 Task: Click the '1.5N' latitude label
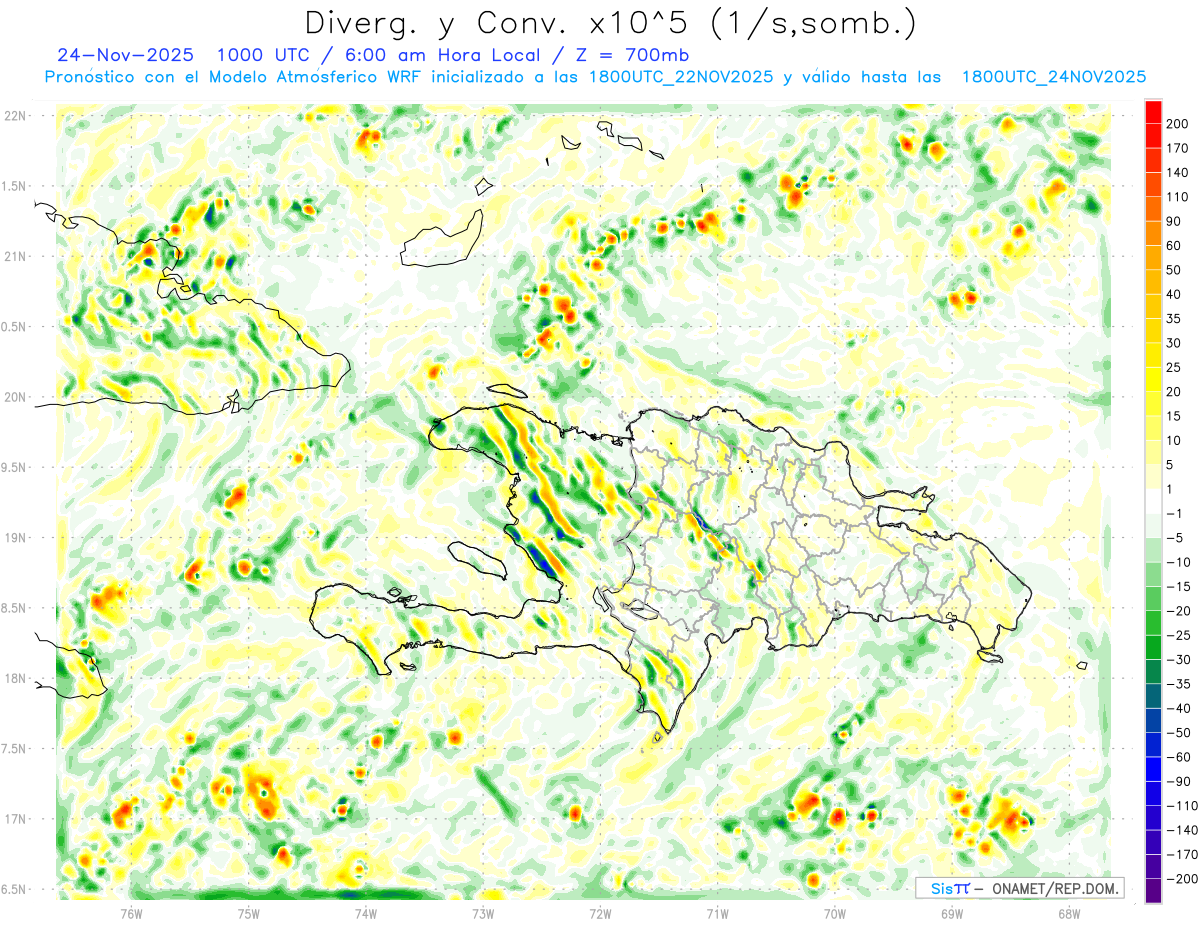tap(15, 186)
